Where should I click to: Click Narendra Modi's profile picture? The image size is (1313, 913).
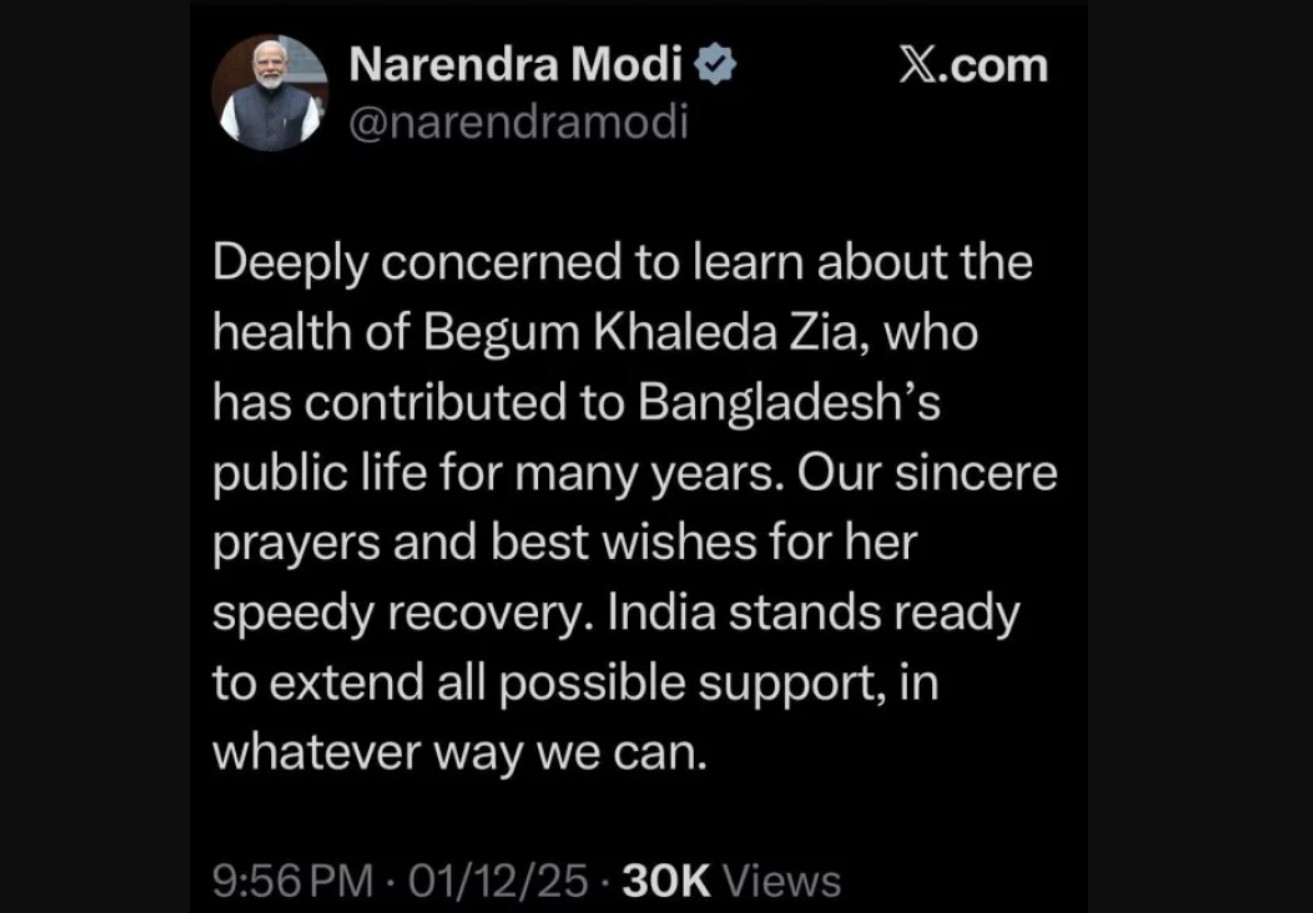tap(270, 92)
